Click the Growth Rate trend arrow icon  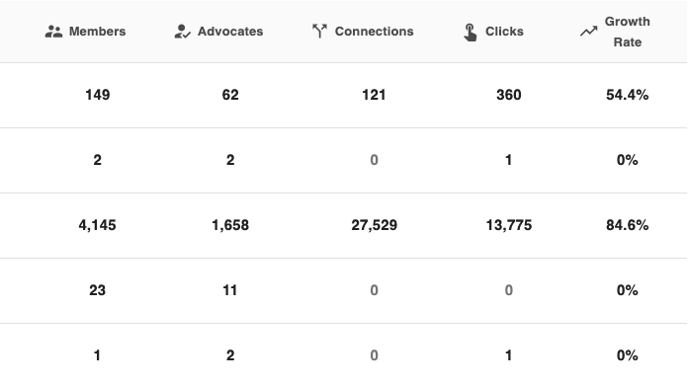589,32
